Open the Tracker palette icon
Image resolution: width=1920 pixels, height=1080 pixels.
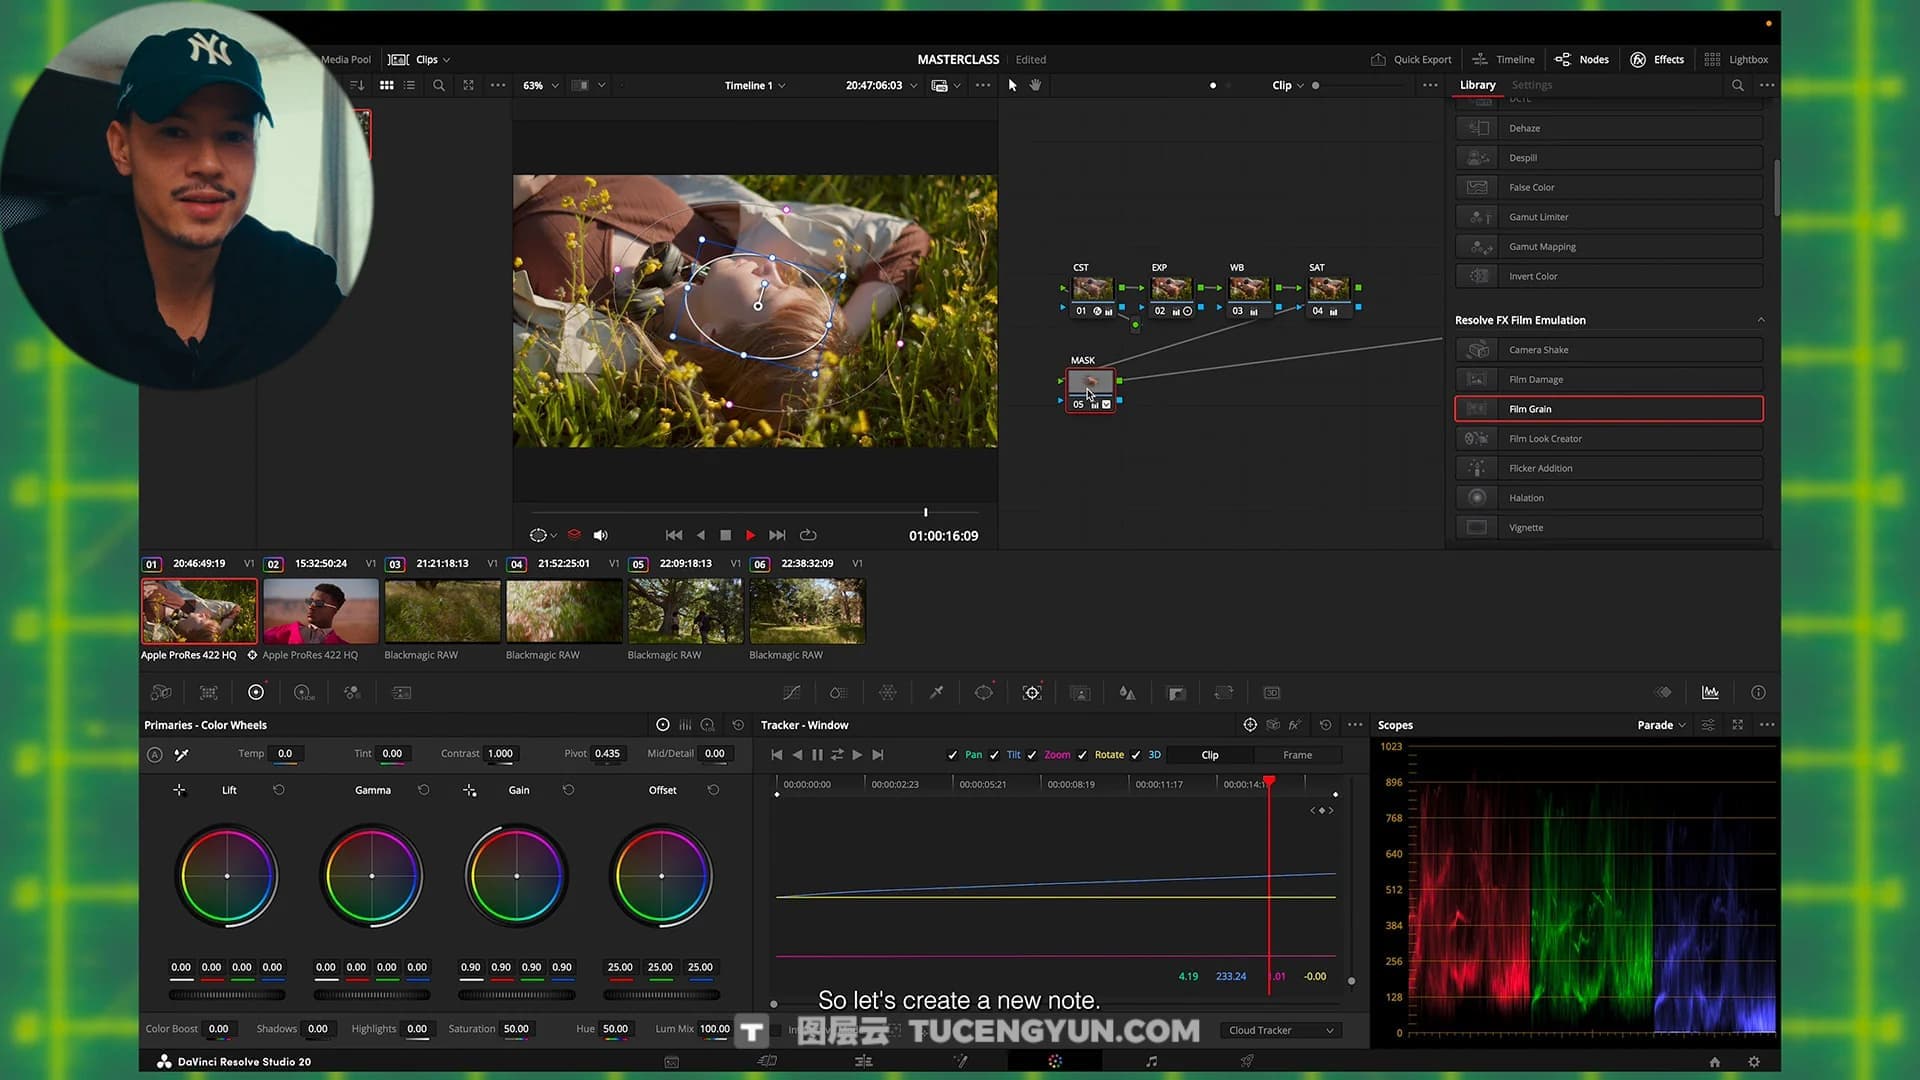coord(1032,693)
